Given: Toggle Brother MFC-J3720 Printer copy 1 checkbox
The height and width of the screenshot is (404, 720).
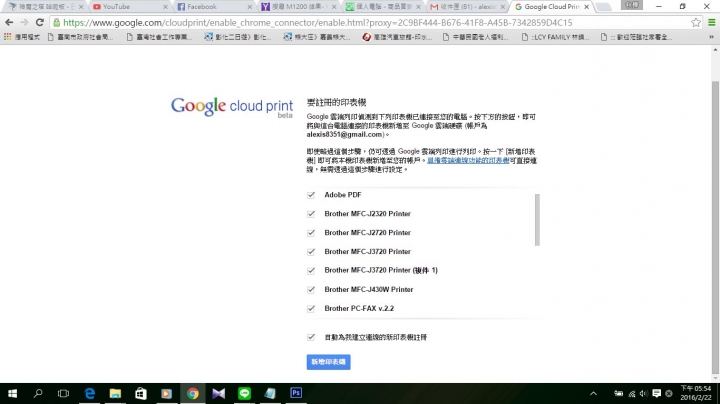Looking at the screenshot, I should tap(311, 270).
